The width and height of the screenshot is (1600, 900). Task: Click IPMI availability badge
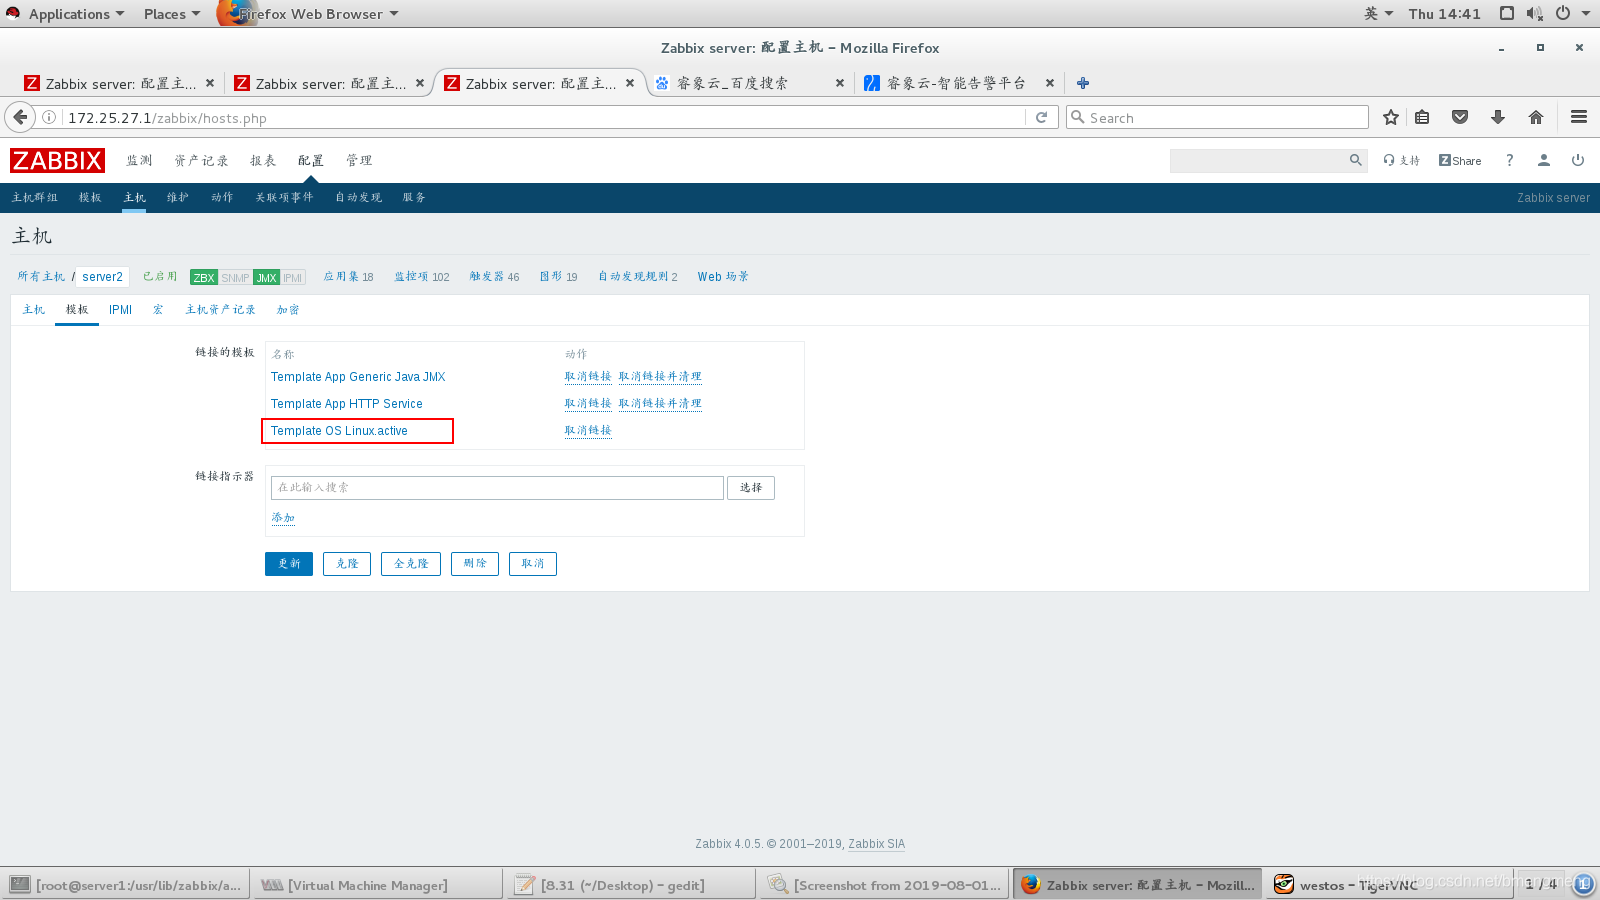point(292,277)
